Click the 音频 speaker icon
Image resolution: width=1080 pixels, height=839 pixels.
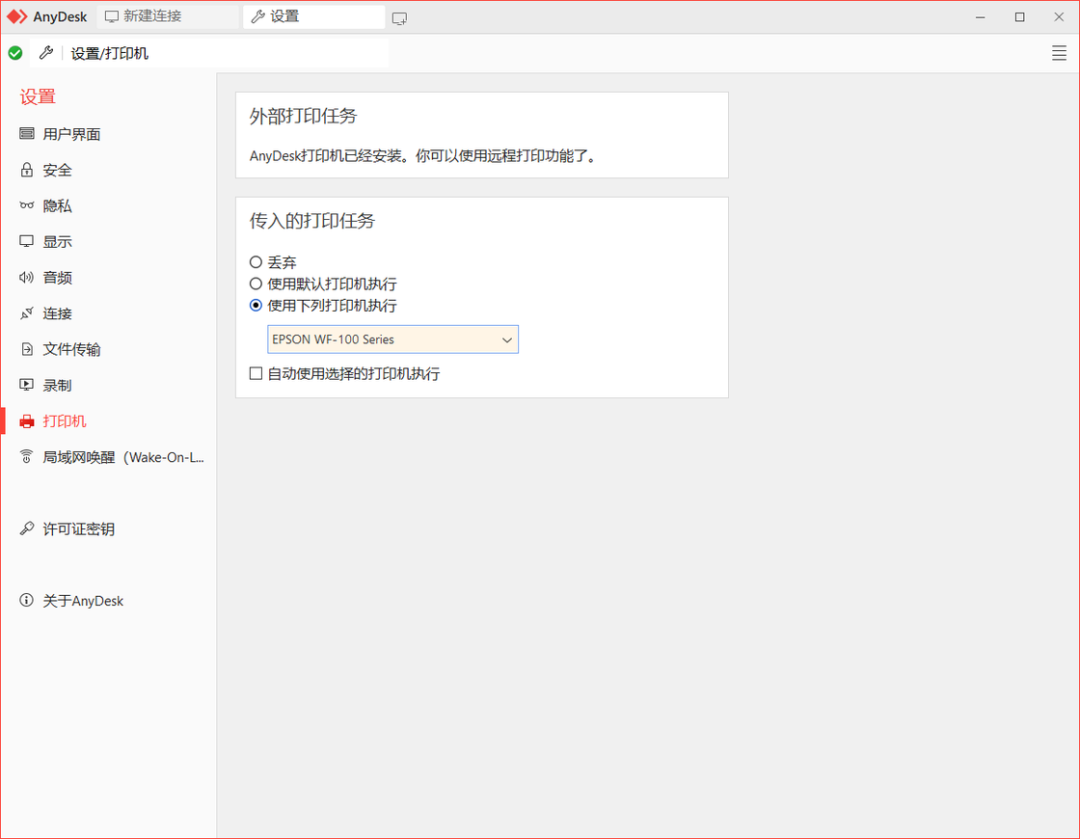(x=27, y=277)
